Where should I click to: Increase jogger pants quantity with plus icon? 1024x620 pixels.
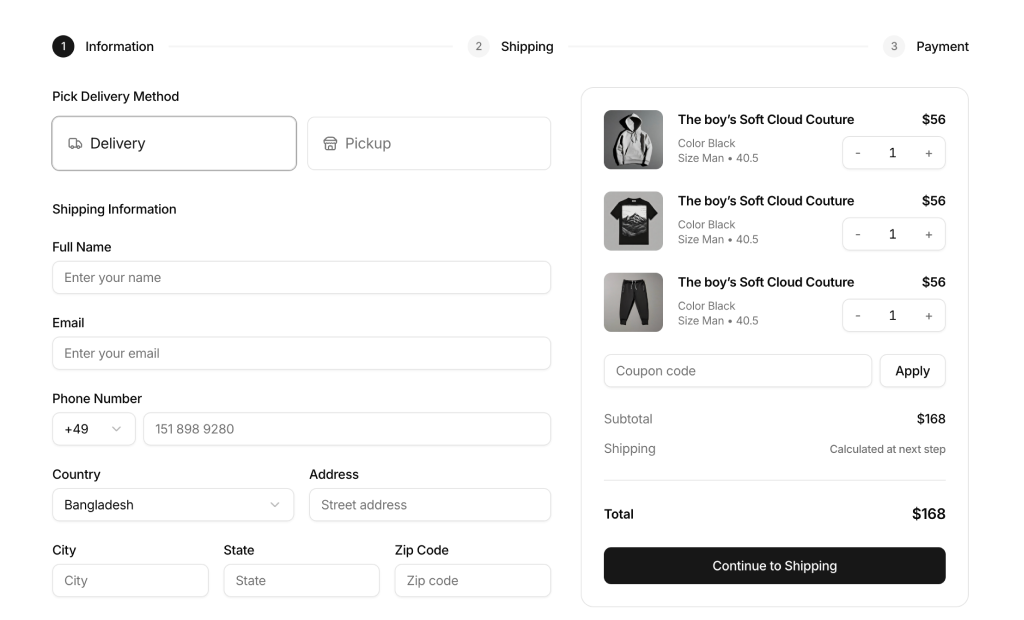coord(928,315)
